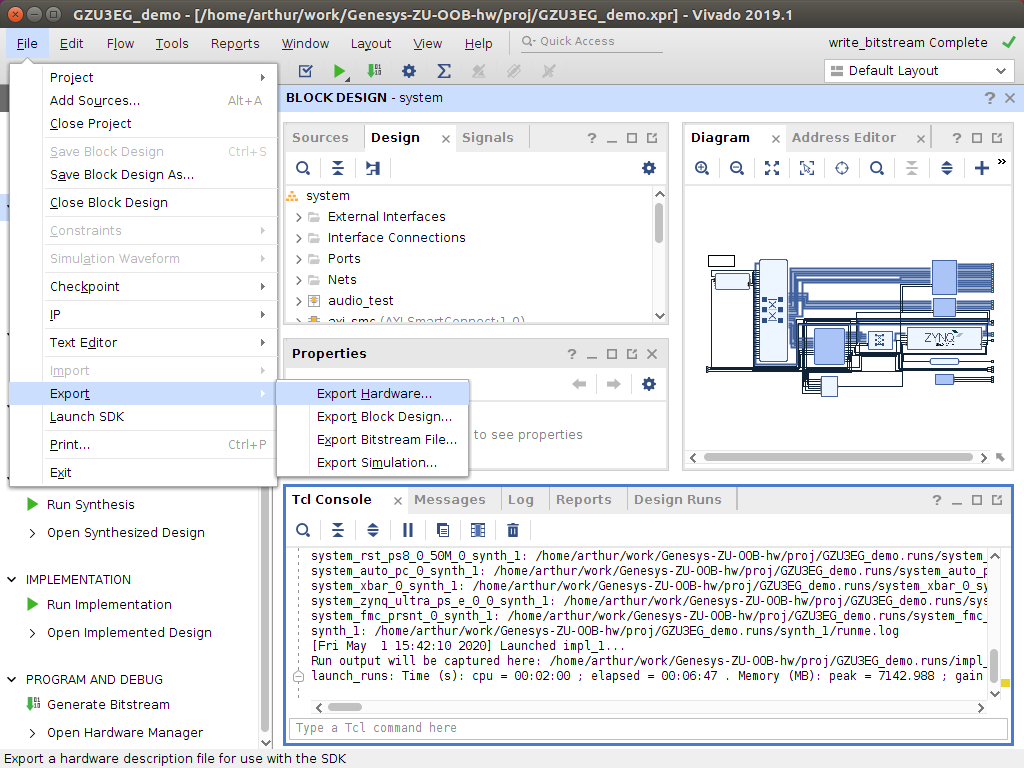
Task: Expand the External Interfaces tree node
Action: pyautogui.click(x=298, y=217)
